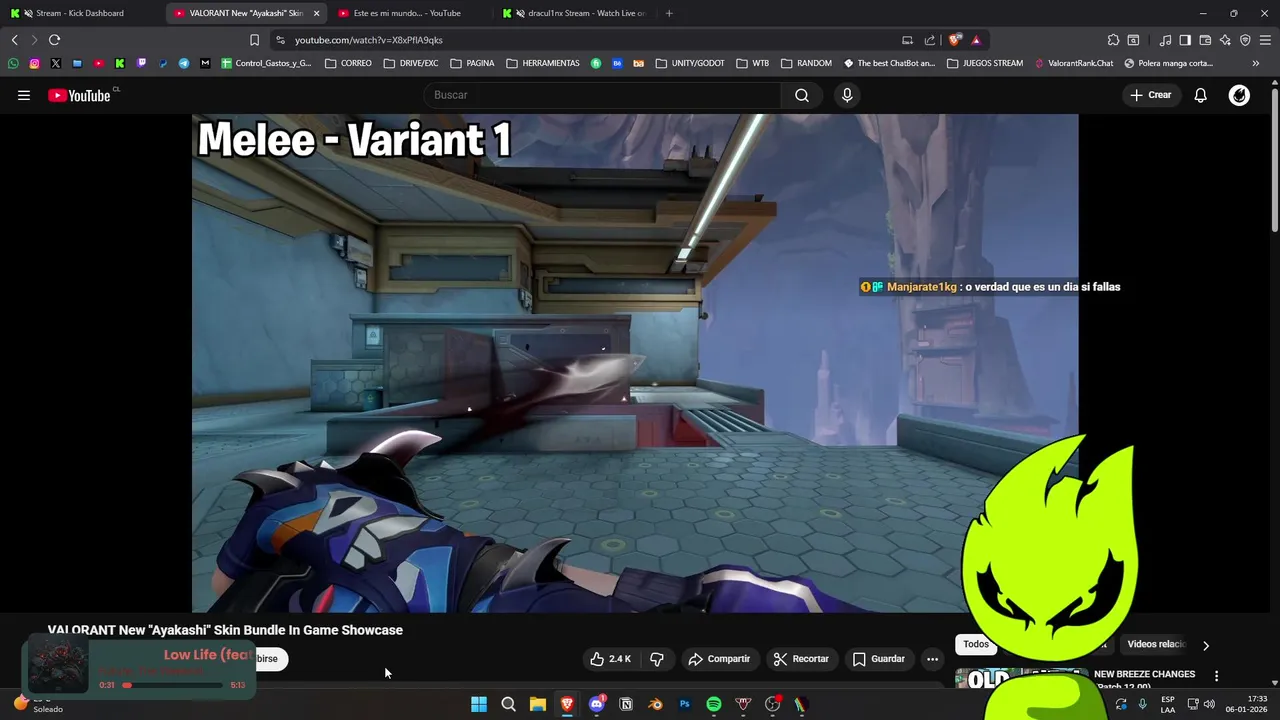Go to the YouTube home logo
This screenshot has height=720, width=1280.
(79, 95)
